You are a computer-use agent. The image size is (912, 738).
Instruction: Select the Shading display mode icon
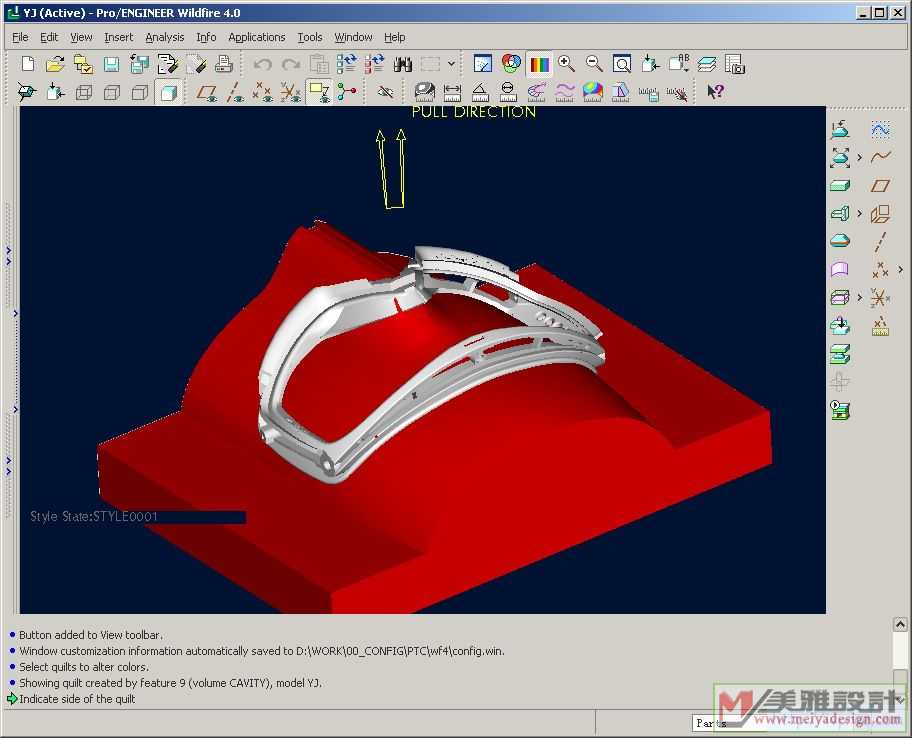pos(168,93)
